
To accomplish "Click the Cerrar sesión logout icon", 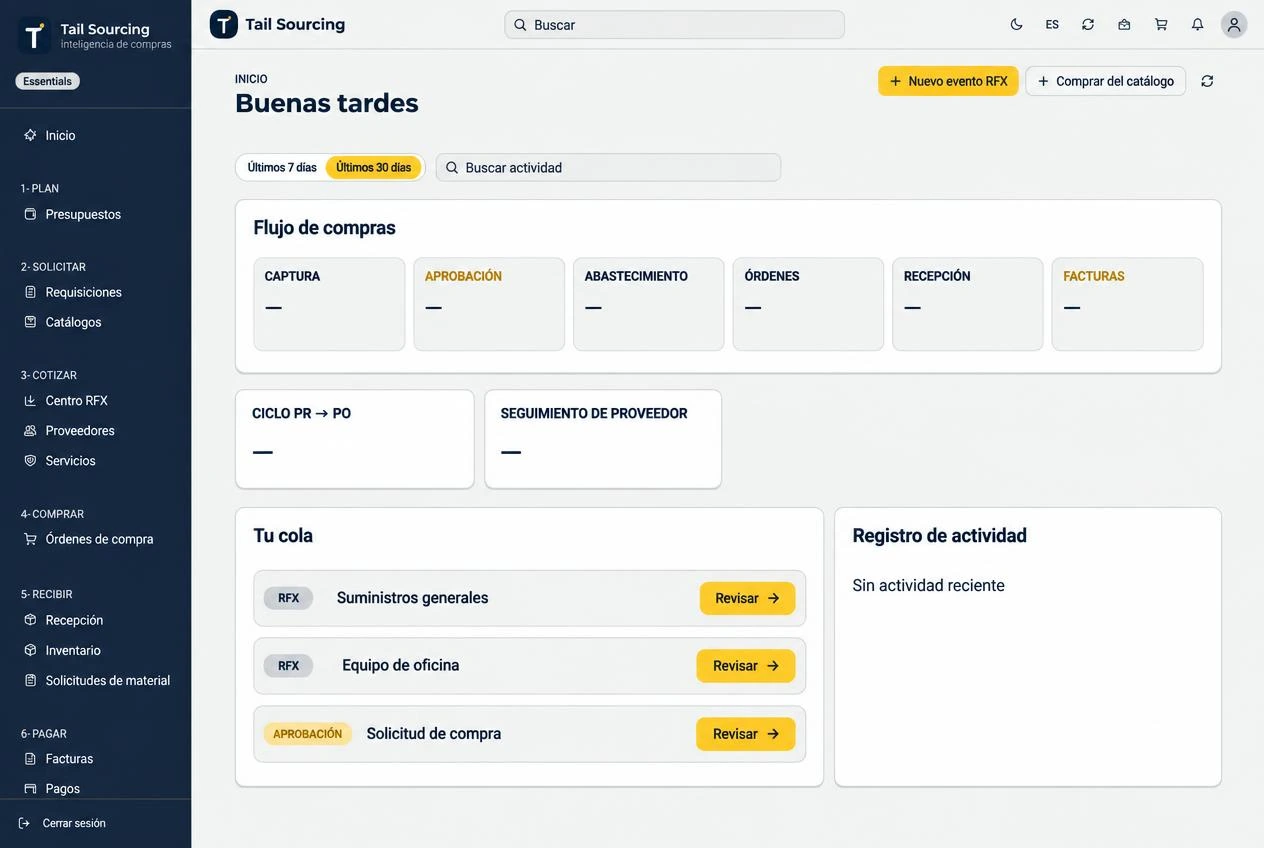I will click(x=24, y=823).
